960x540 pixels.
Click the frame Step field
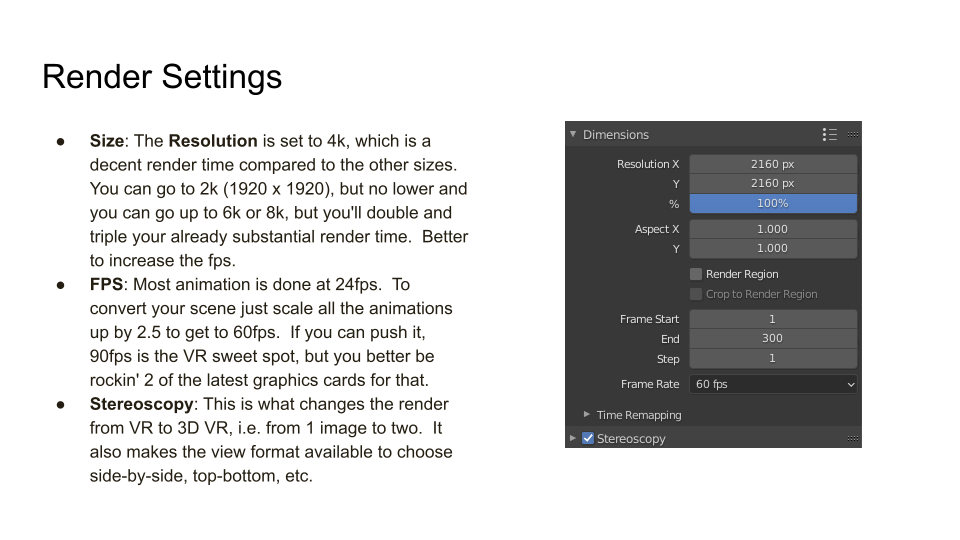click(x=773, y=358)
